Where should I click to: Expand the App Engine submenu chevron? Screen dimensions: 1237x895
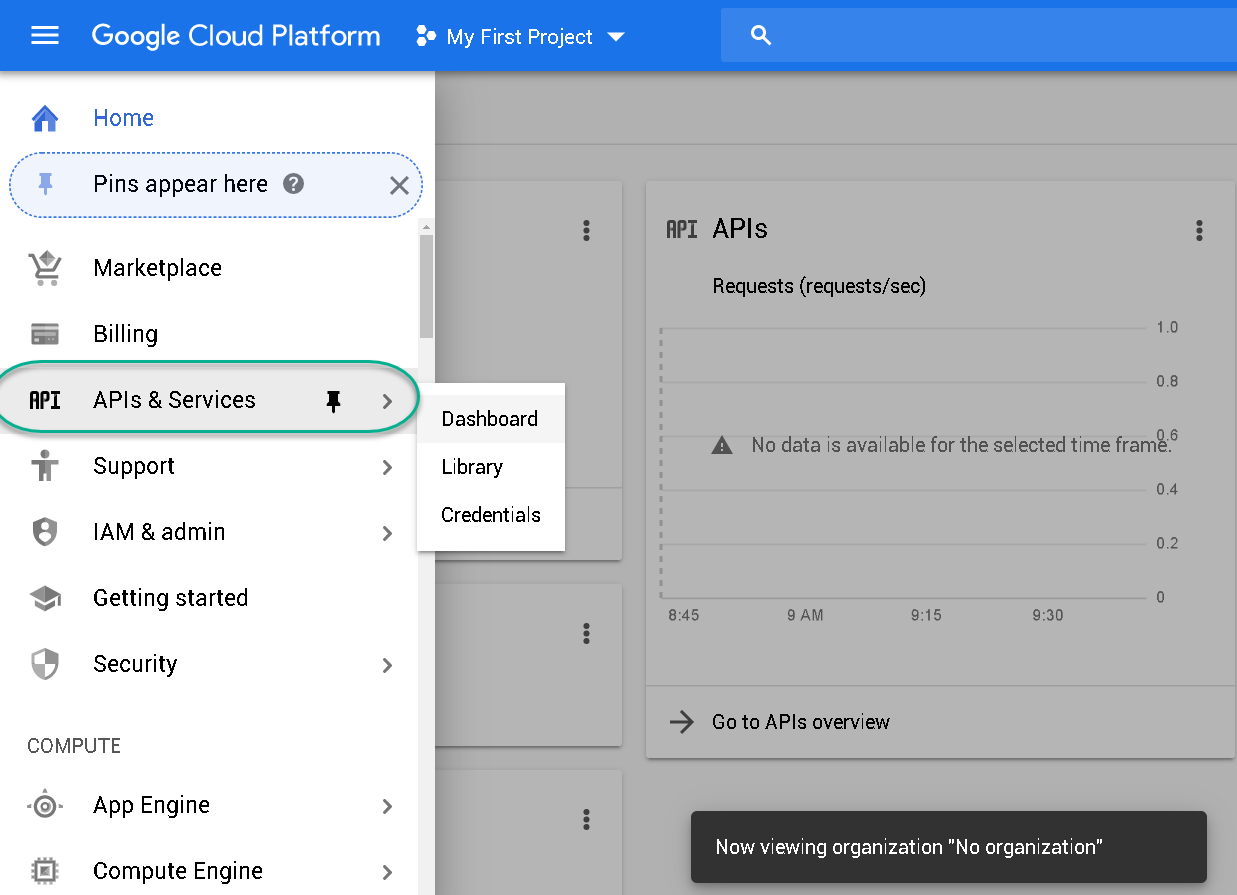point(387,806)
